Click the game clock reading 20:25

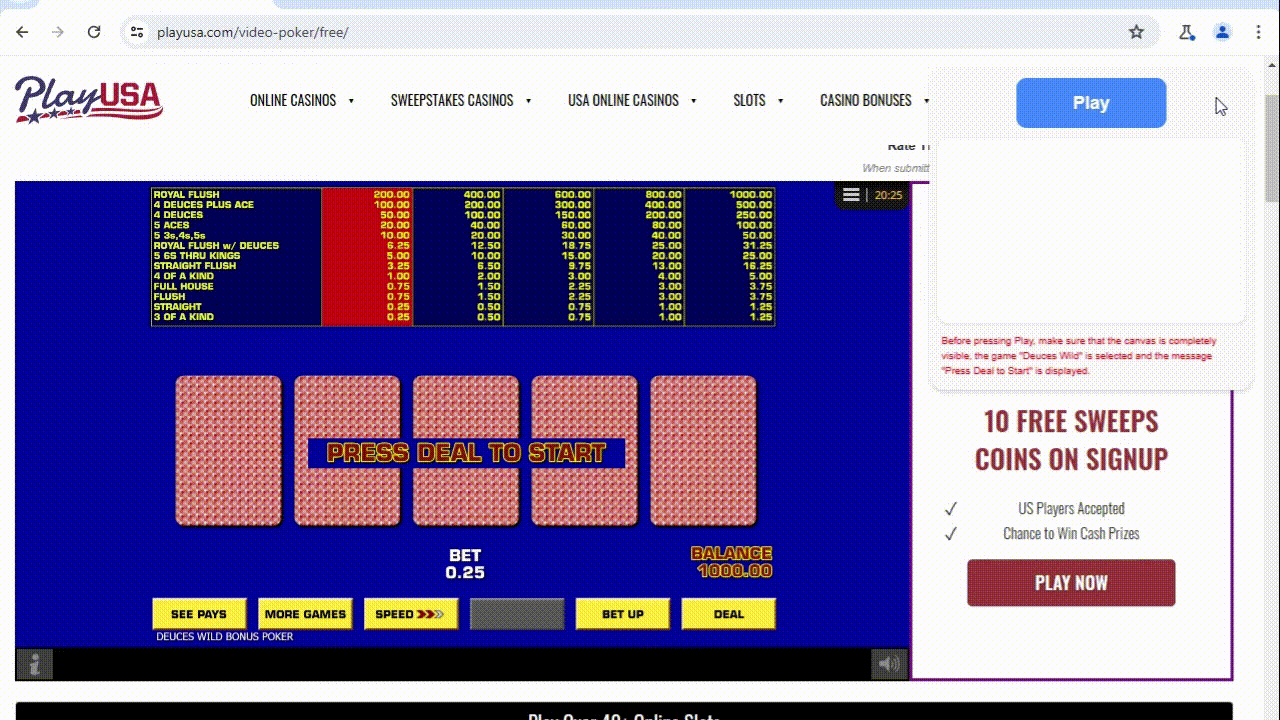[x=888, y=195]
